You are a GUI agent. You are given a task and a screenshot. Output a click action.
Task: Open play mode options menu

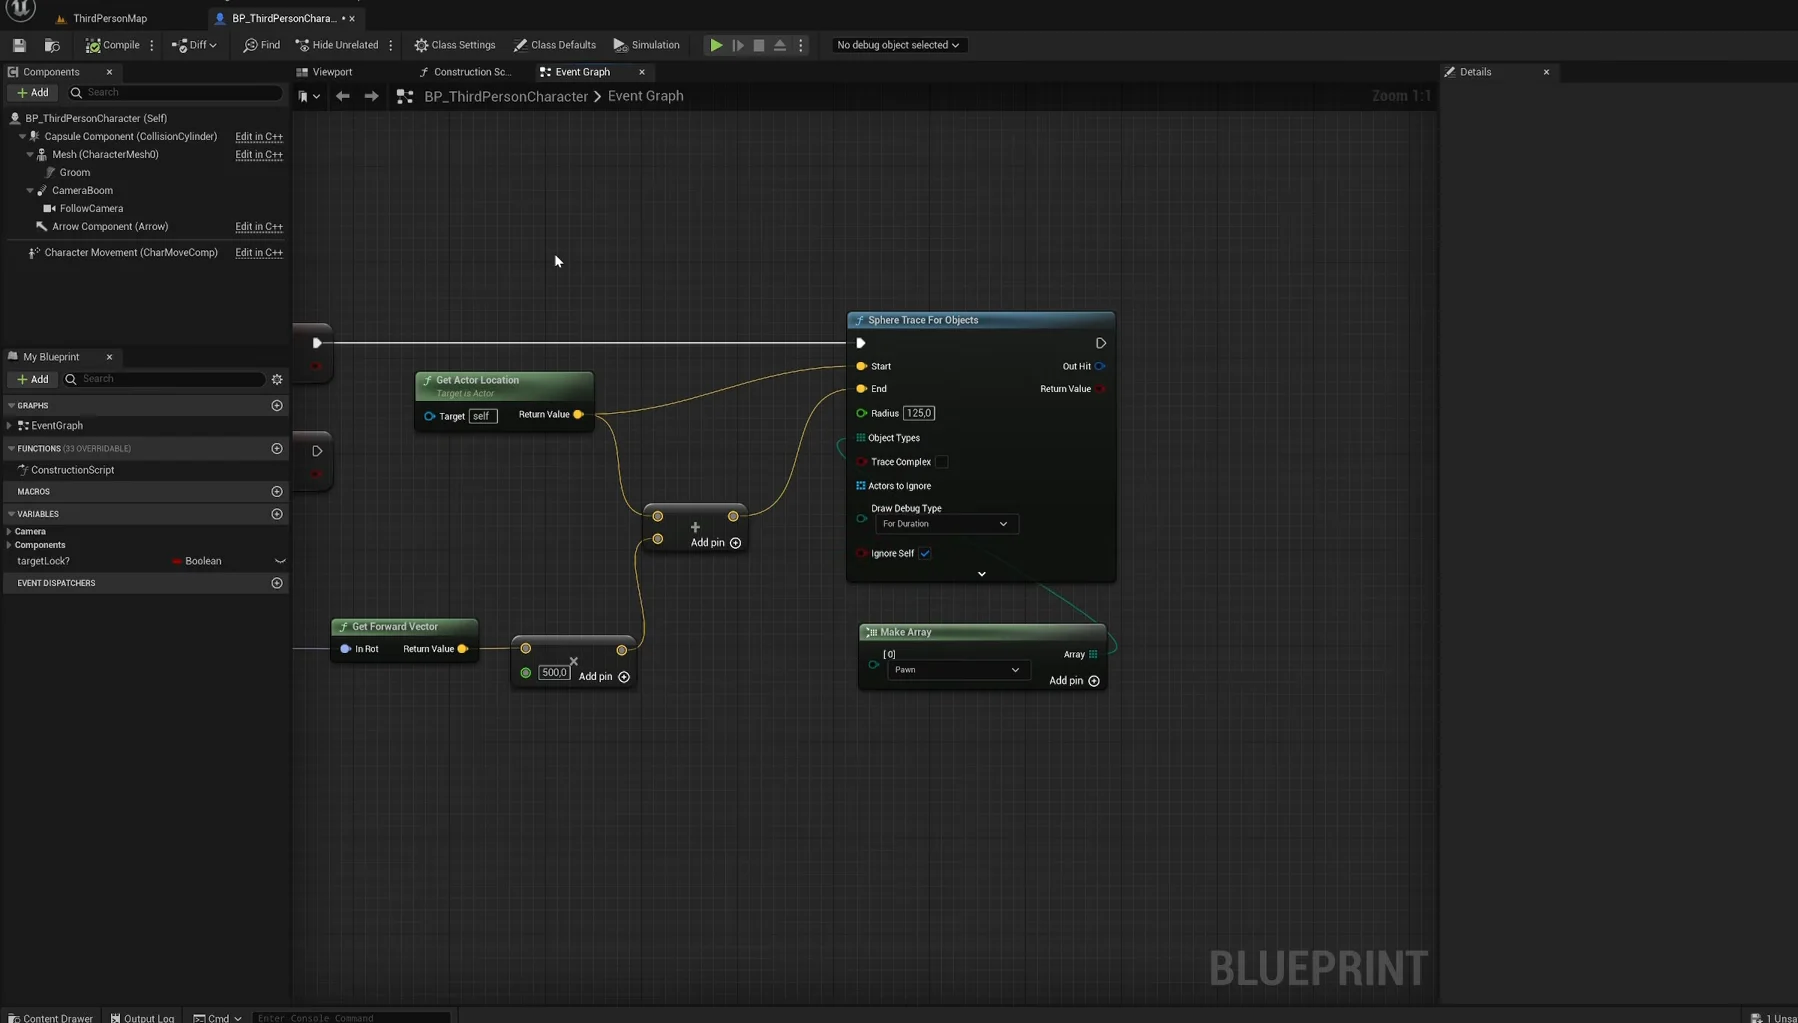[x=801, y=45]
